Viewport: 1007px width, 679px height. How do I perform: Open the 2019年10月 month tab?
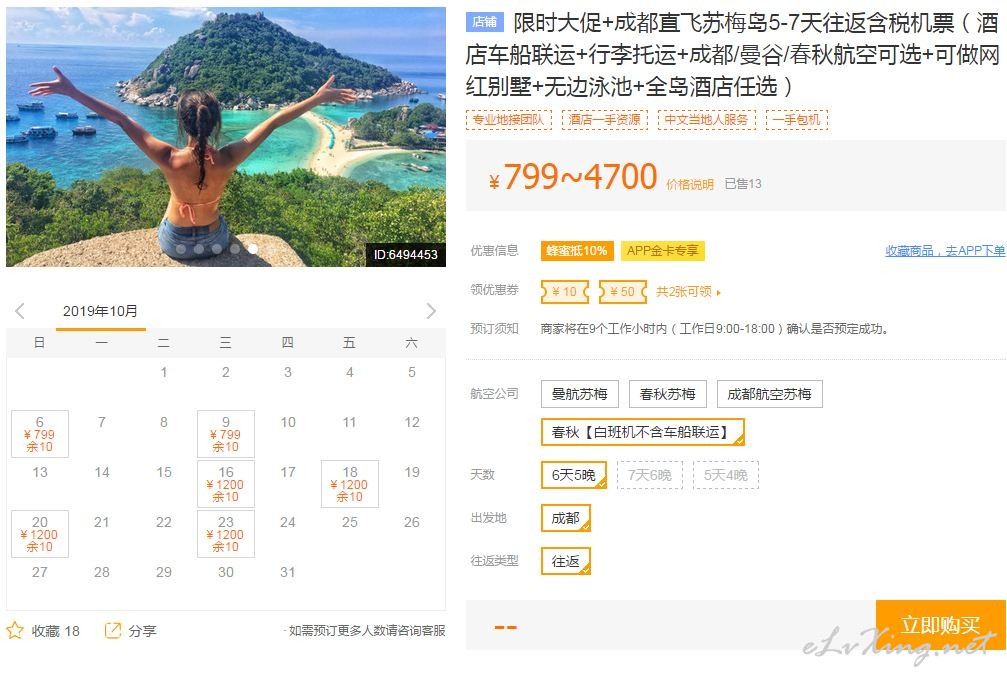(x=100, y=312)
